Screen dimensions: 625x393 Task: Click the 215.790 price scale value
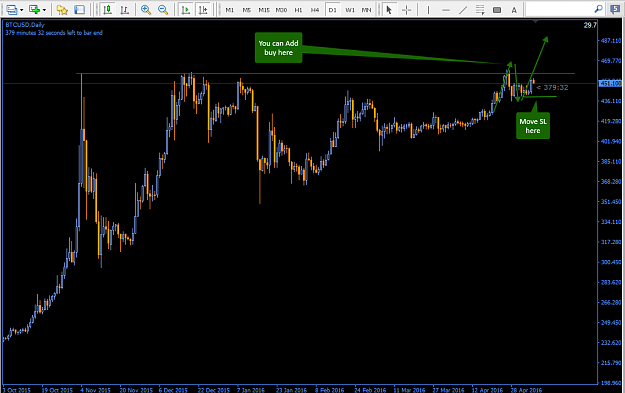pyautogui.click(x=611, y=362)
